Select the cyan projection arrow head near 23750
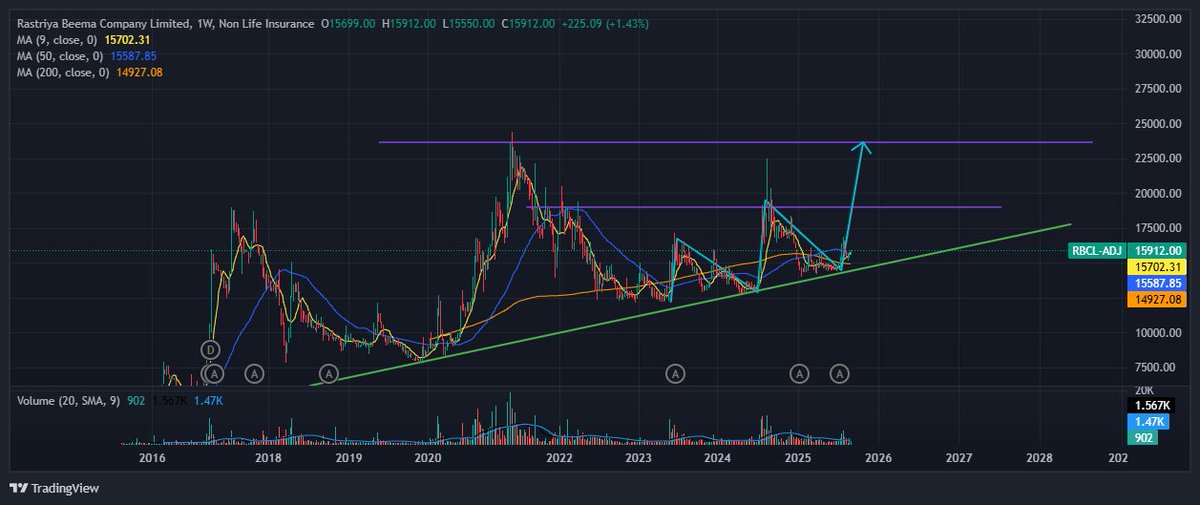This screenshot has width=1200, height=505. click(863, 146)
